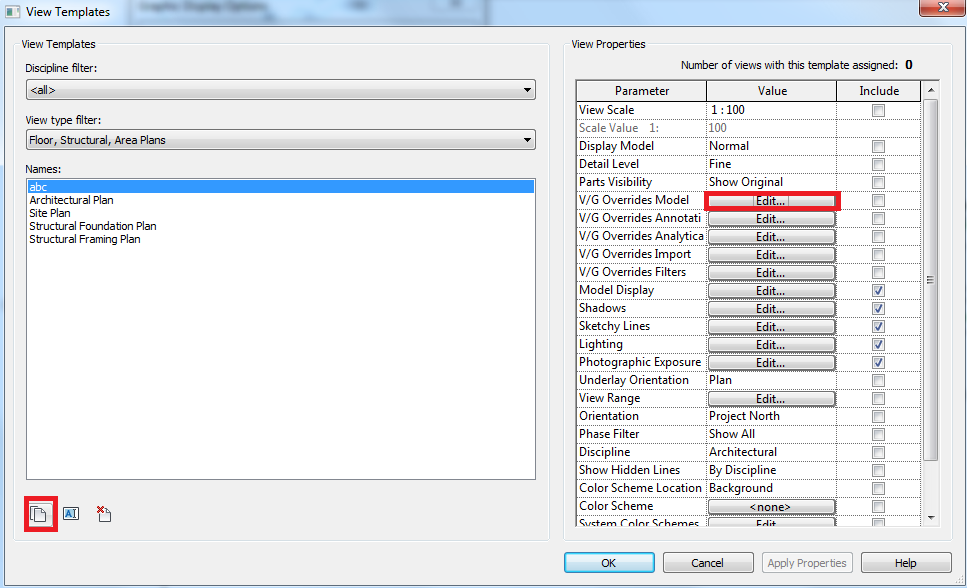Viewport: 967px width, 588px height.
Task: Click Underlay Orientation value Plan
Action: (720, 380)
